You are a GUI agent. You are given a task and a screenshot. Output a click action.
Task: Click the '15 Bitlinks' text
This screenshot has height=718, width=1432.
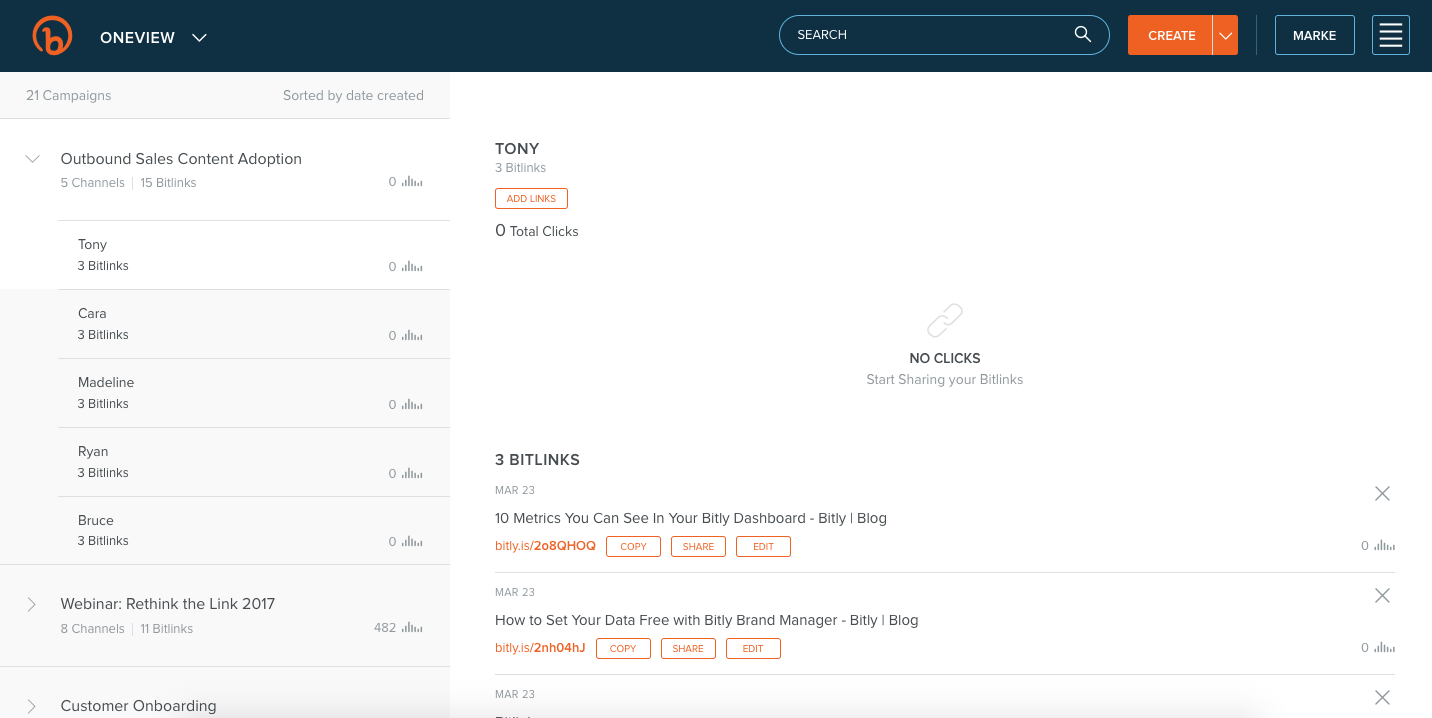(x=168, y=183)
